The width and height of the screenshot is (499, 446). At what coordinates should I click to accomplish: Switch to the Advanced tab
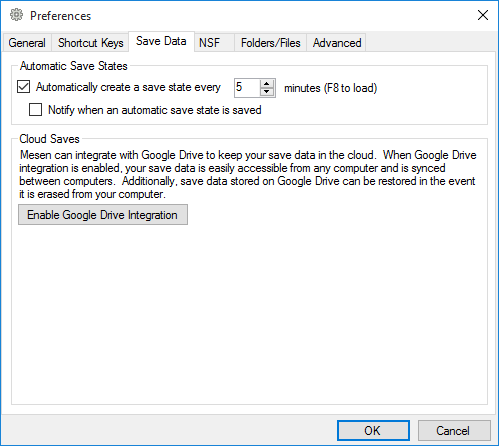(x=337, y=43)
